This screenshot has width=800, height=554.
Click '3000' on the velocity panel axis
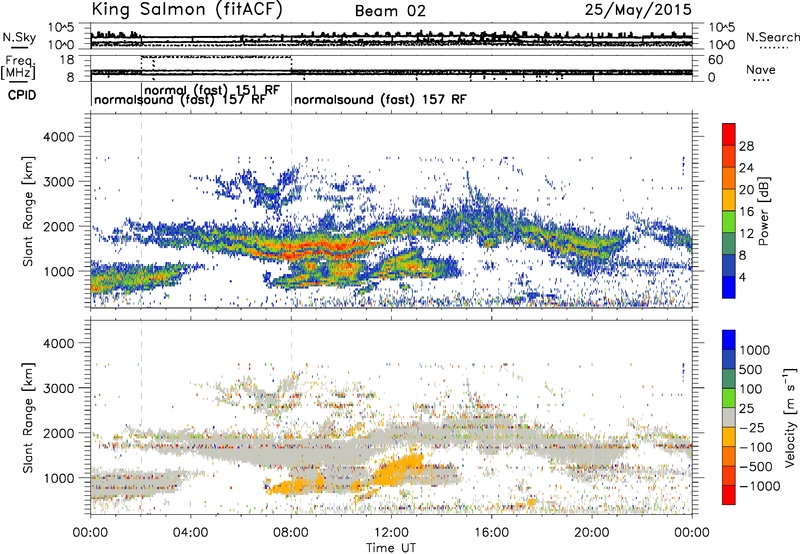(58, 388)
